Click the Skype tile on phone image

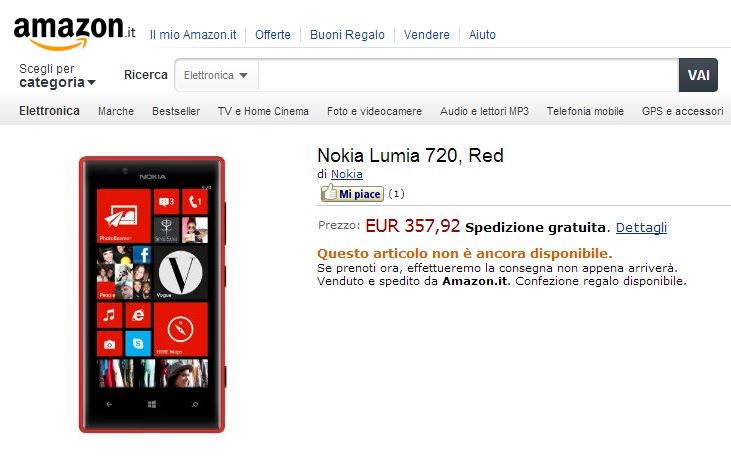tap(138, 343)
